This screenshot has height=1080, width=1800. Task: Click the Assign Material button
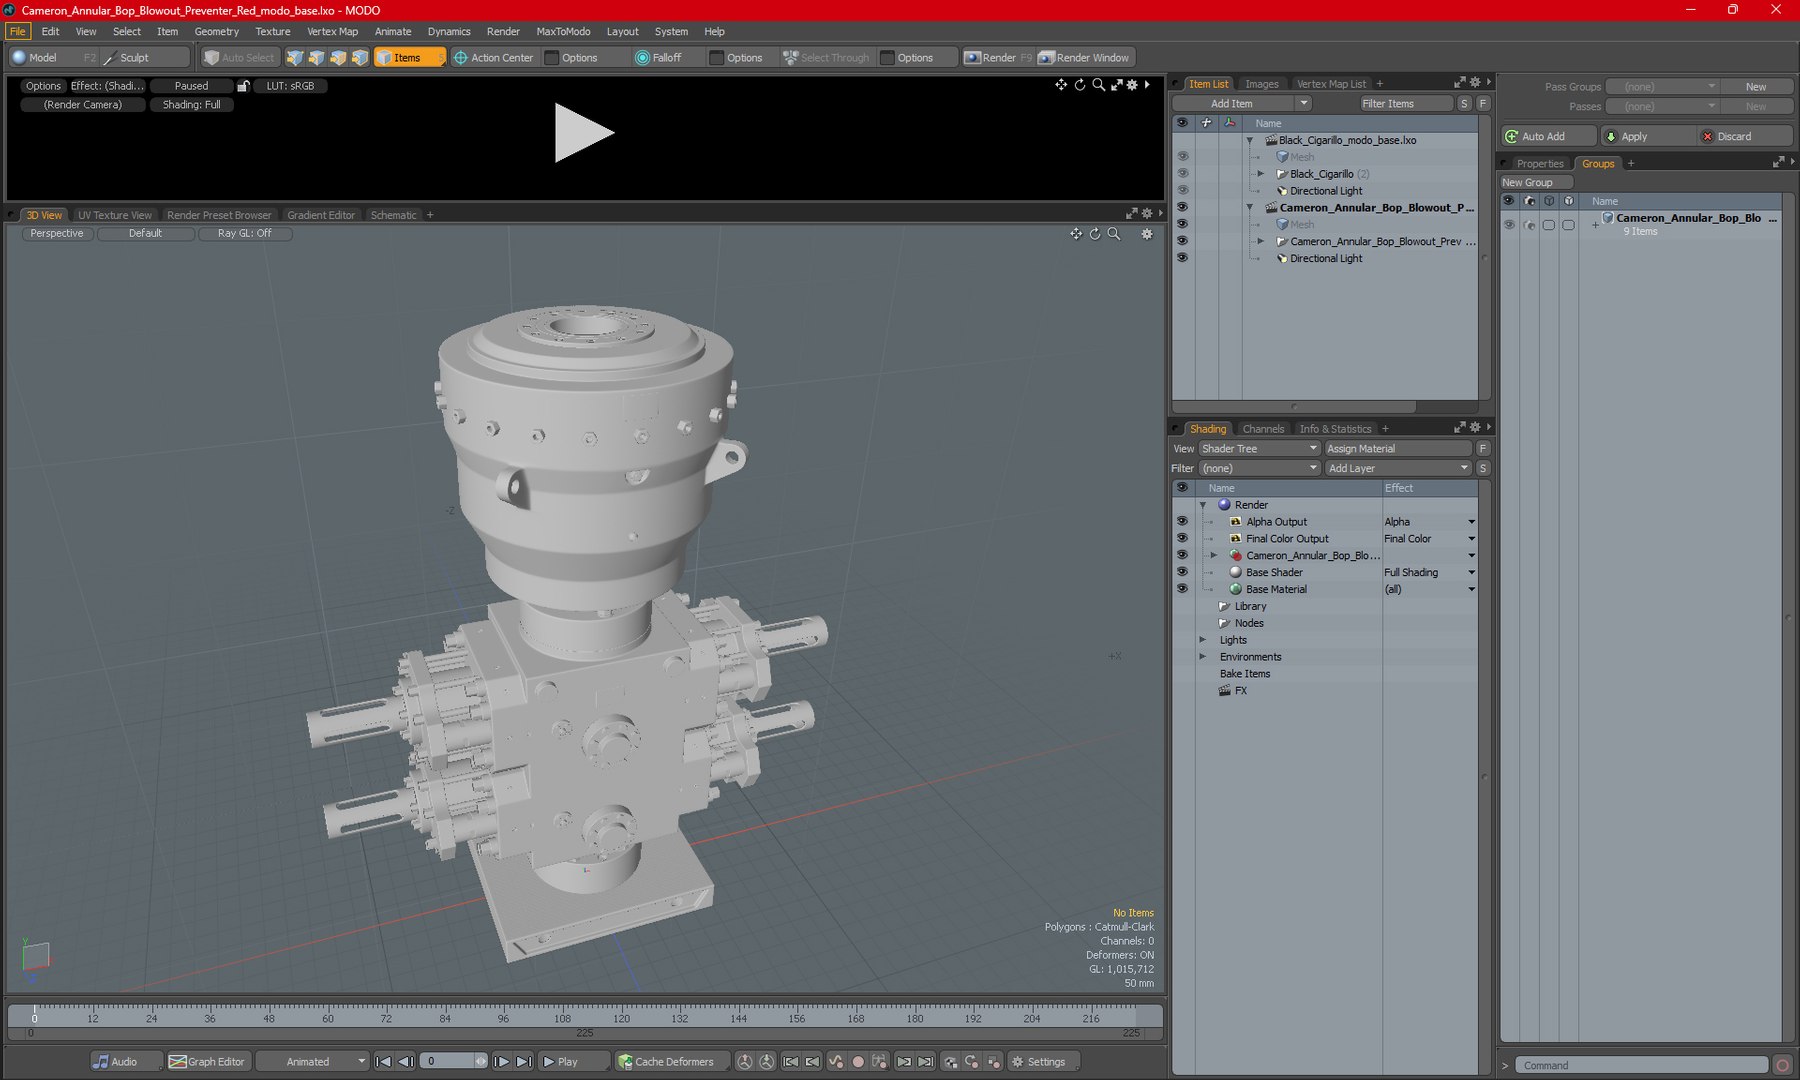click(1397, 449)
